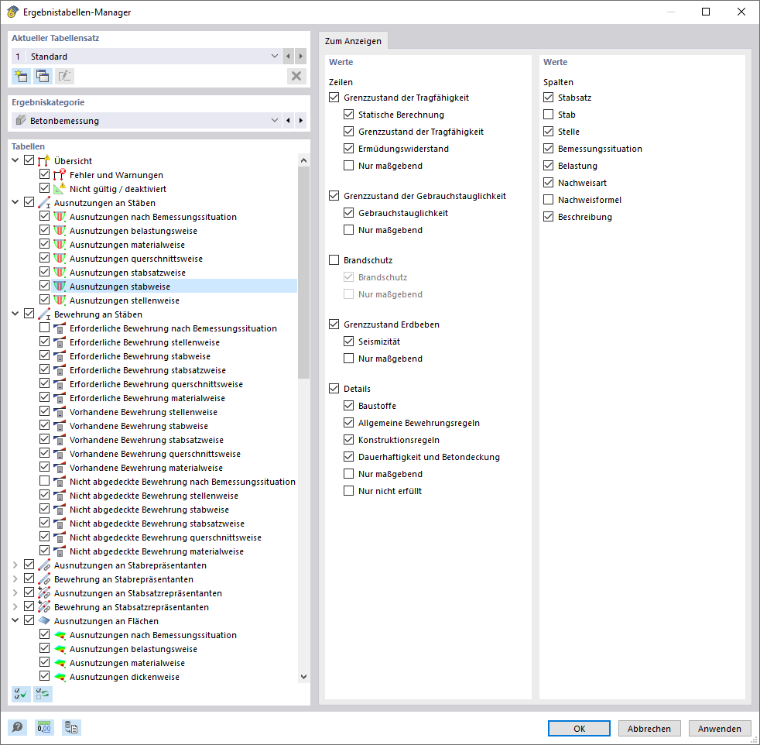760x745 pixels.
Task: Go to next Ergebniskategorie arrow
Action: [301, 120]
